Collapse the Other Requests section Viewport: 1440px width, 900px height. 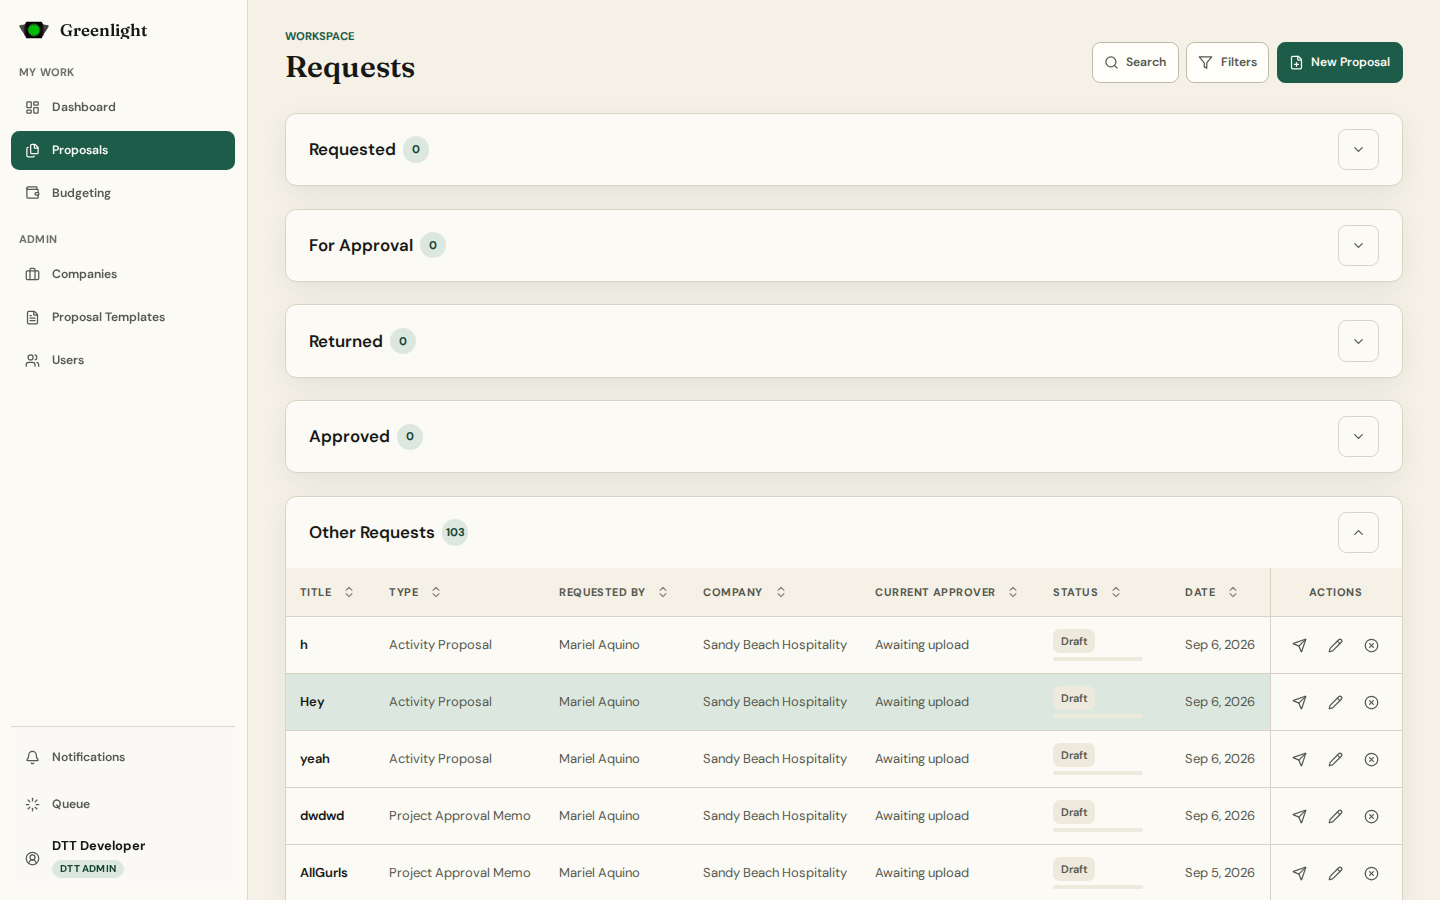1358,532
